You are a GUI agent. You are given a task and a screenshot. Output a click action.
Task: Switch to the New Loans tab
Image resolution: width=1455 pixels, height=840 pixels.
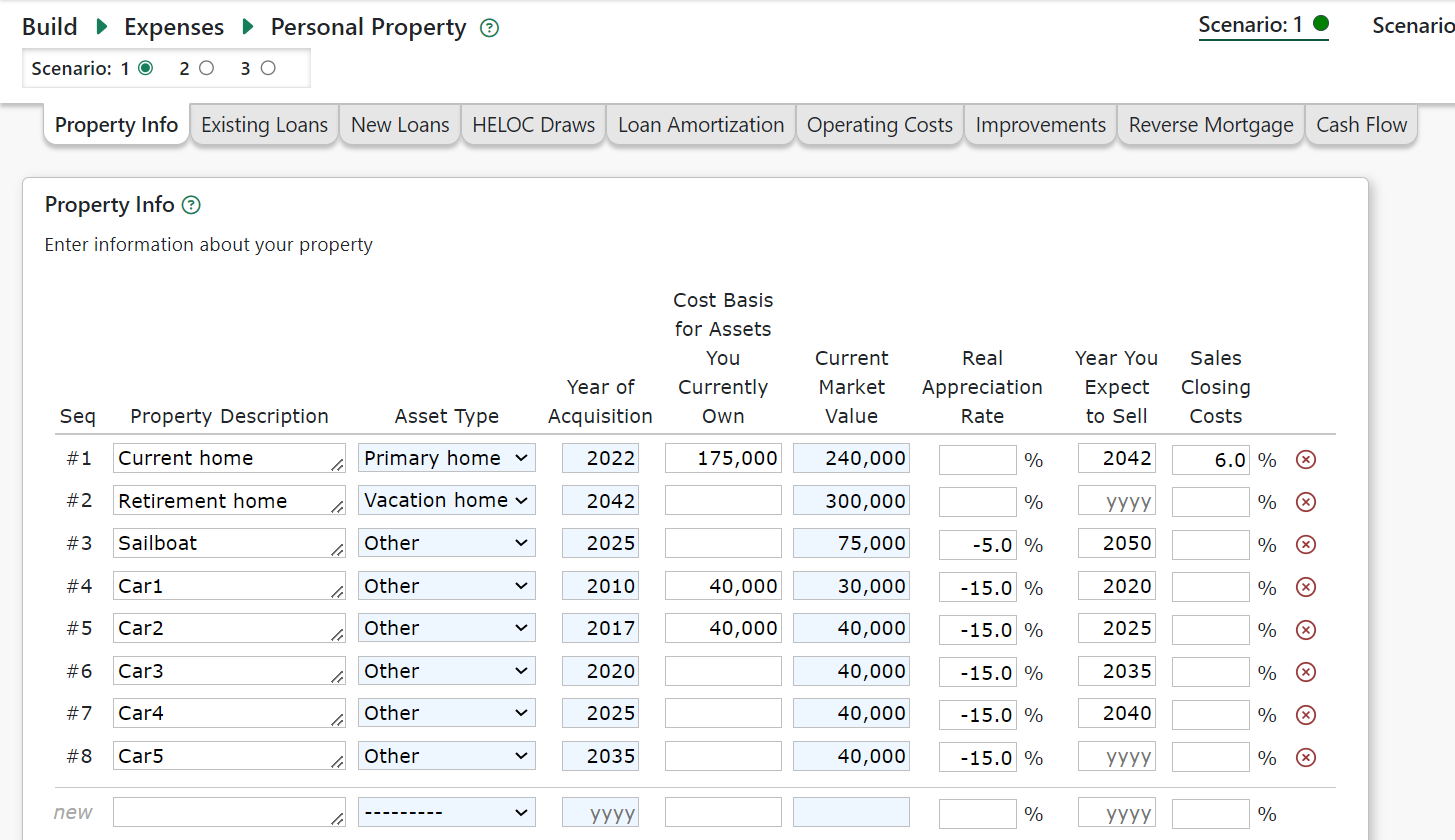400,125
